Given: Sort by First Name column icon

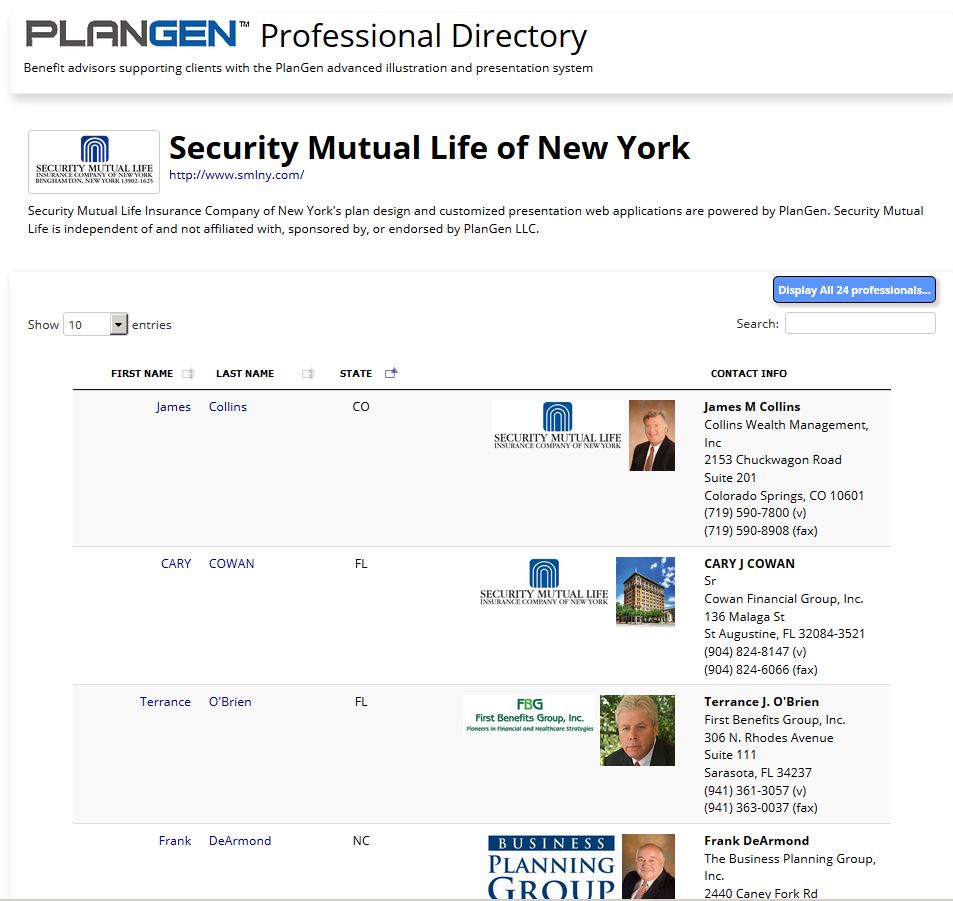Looking at the screenshot, I should click(x=188, y=373).
